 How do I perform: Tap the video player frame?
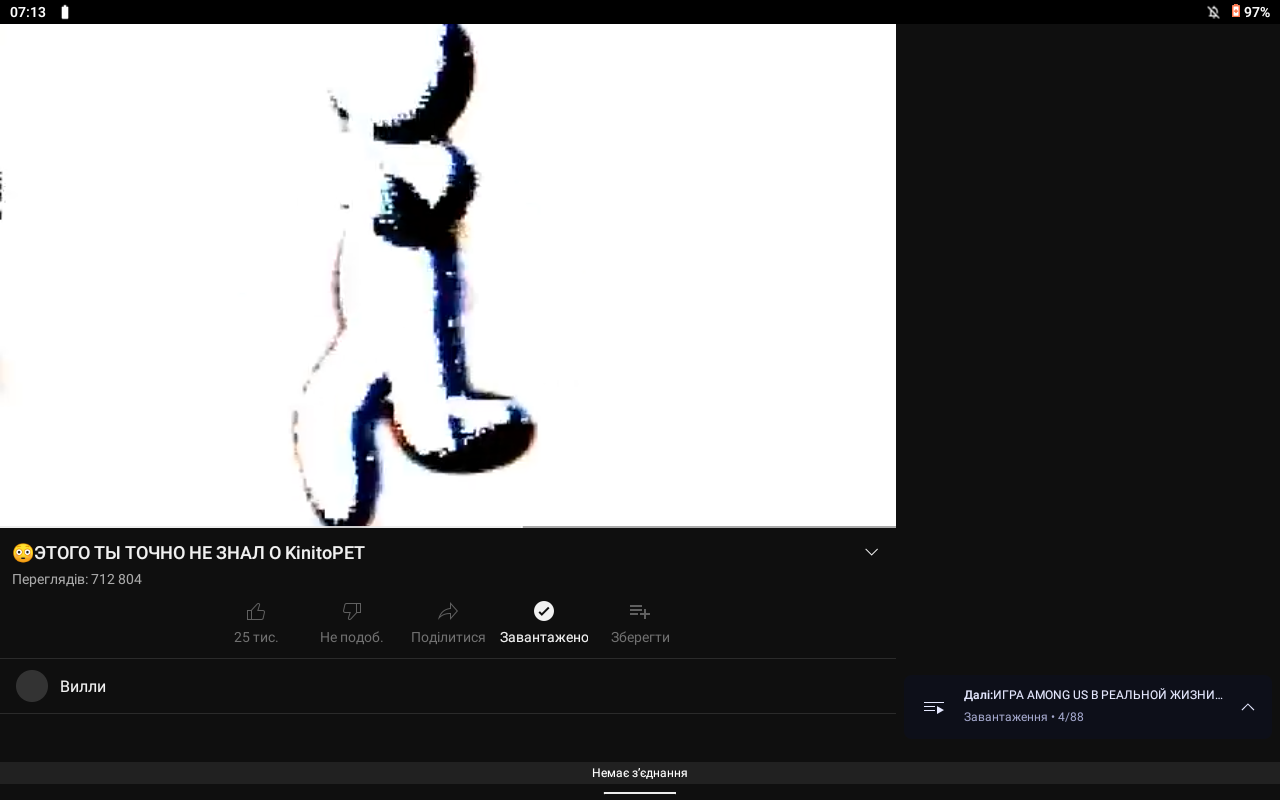pyautogui.click(x=448, y=275)
